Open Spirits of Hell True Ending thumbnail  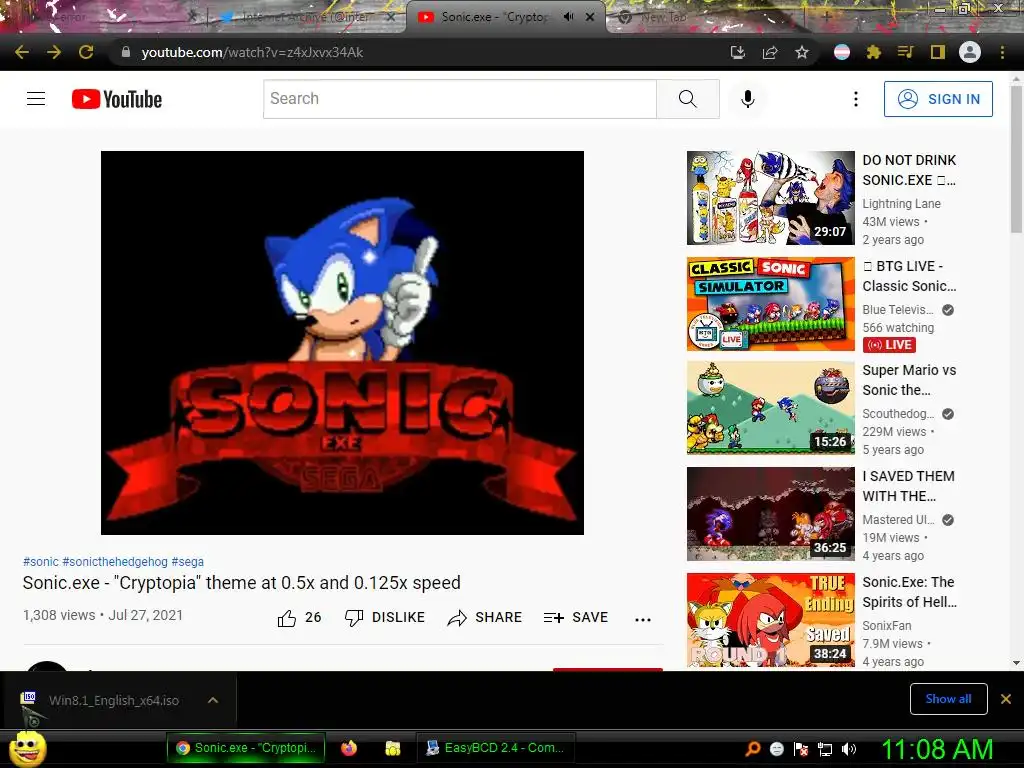coord(771,620)
